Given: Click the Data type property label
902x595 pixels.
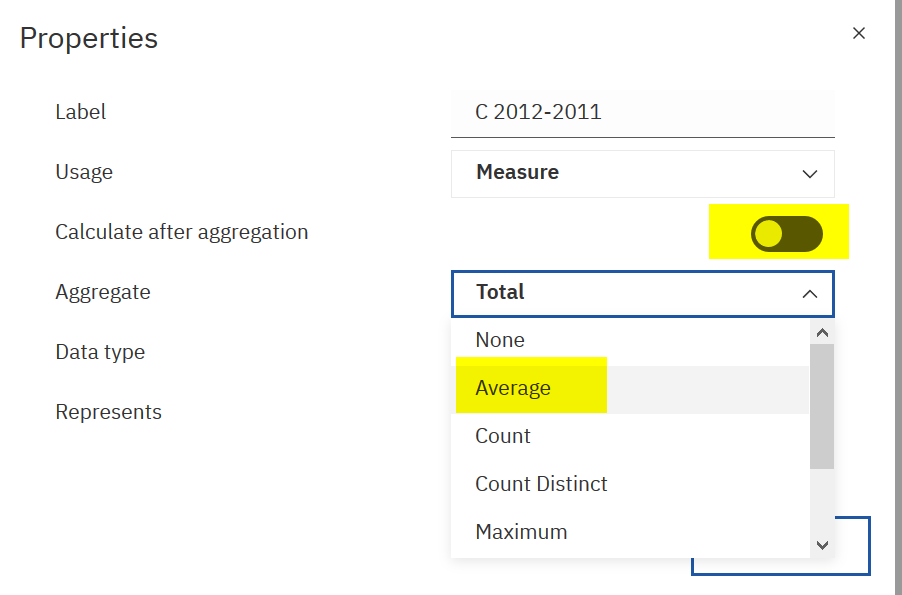Looking at the screenshot, I should coord(100,352).
